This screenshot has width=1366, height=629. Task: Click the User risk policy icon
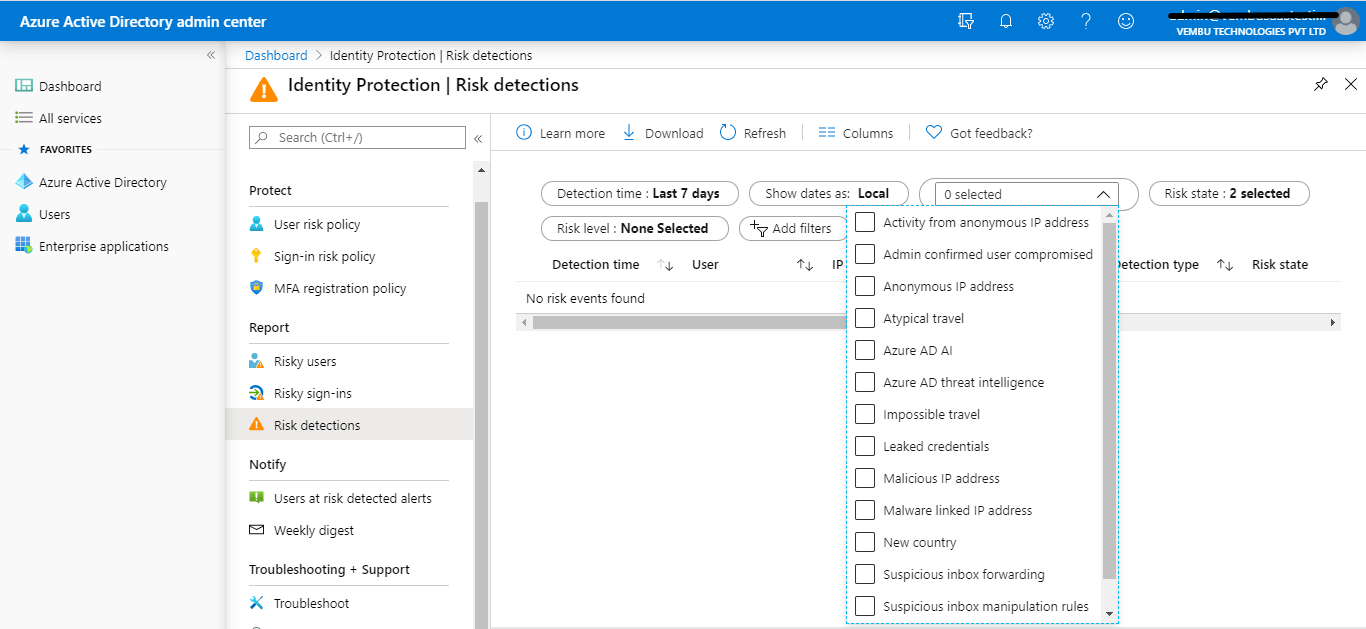[257, 224]
